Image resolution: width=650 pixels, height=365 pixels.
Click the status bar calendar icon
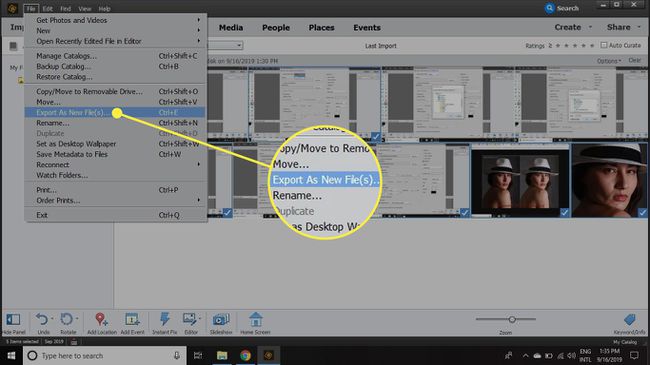coord(74,342)
